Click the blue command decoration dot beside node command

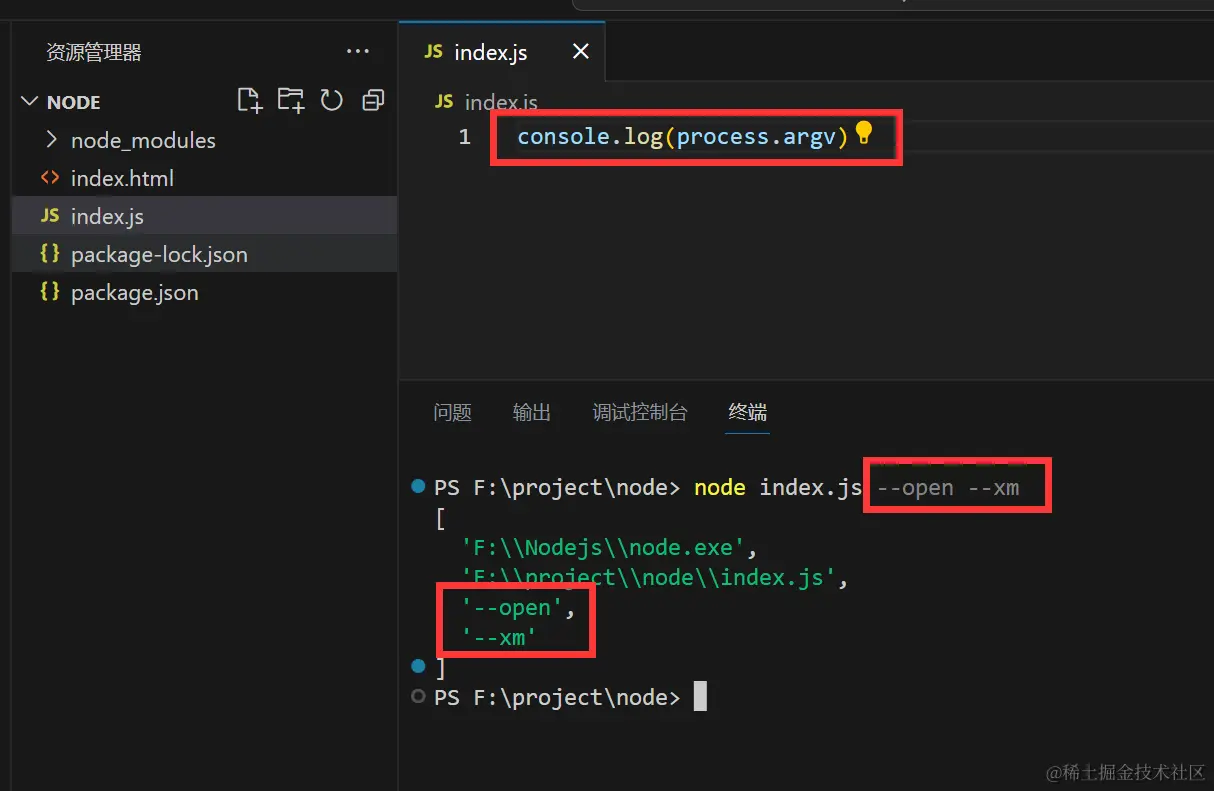pos(418,486)
